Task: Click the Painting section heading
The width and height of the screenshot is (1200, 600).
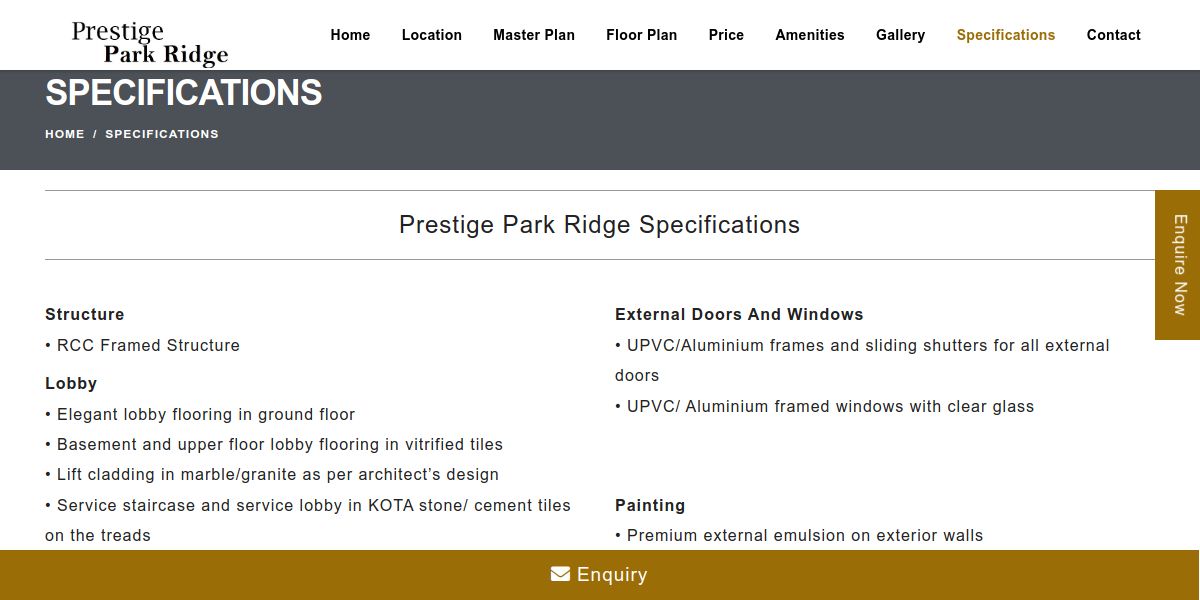Action: (650, 506)
